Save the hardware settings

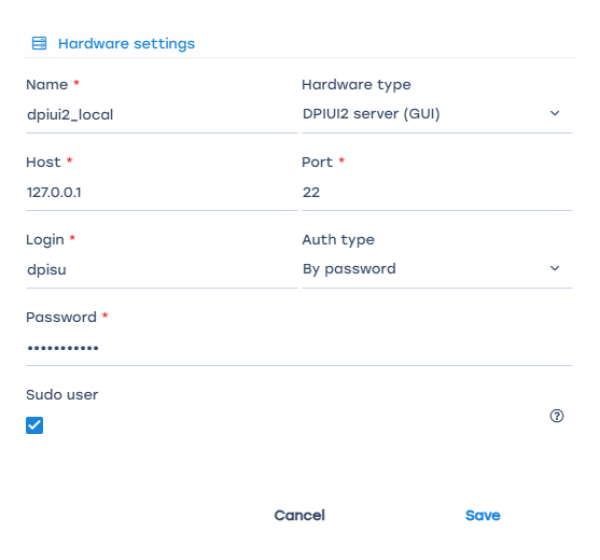point(482,516)
